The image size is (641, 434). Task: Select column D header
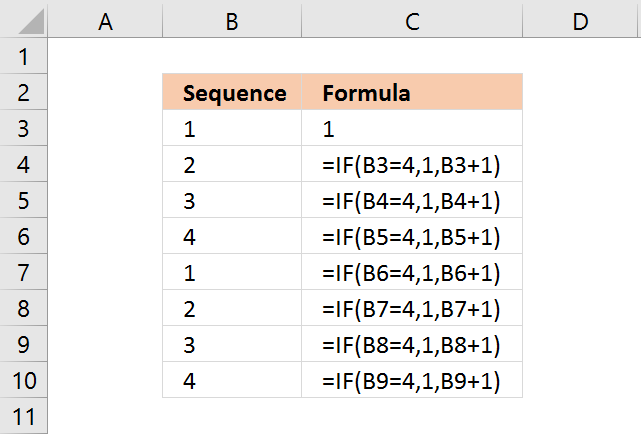coord(581,21)
